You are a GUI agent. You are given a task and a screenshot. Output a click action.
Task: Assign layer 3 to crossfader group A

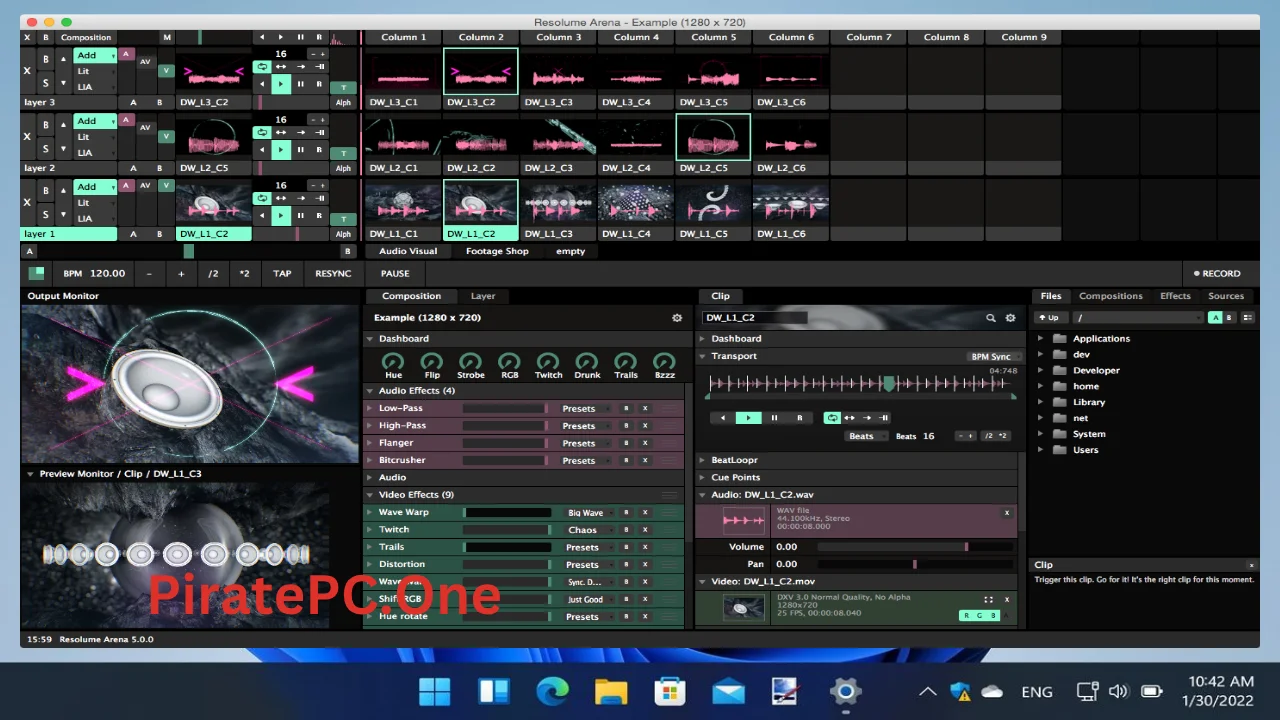click(133, 102)
